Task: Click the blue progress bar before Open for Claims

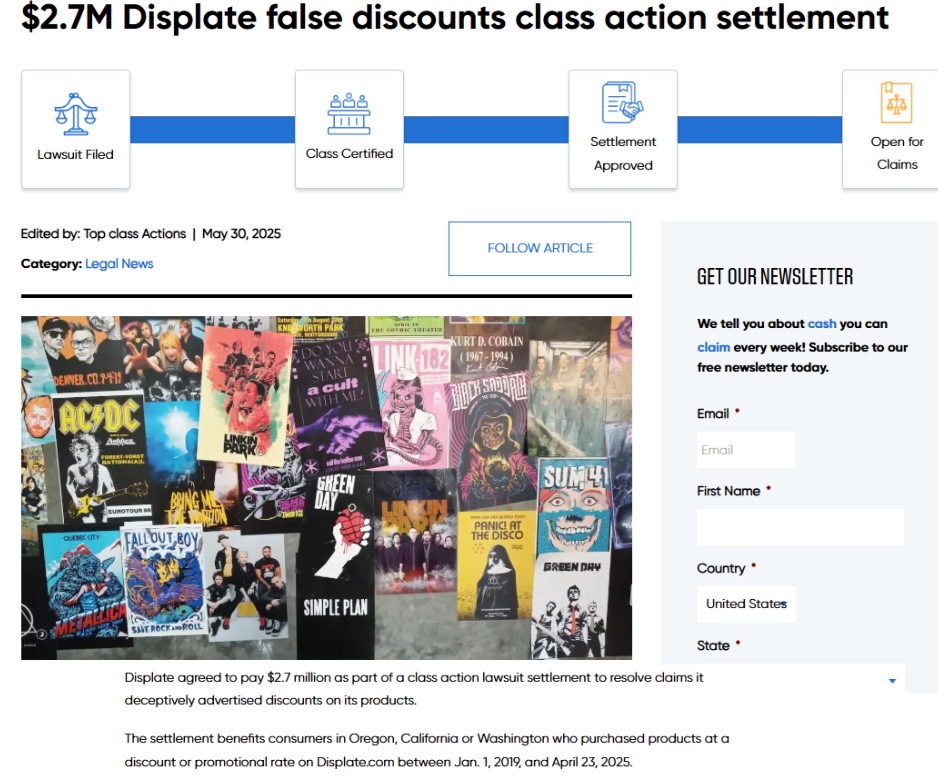Action: [760, 129]
